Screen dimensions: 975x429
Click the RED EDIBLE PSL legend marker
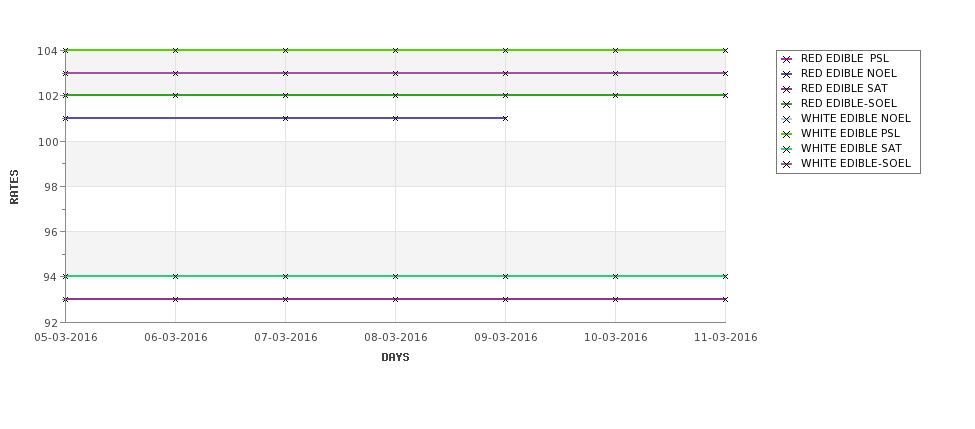pyautogui.click(x=787, y=59)
